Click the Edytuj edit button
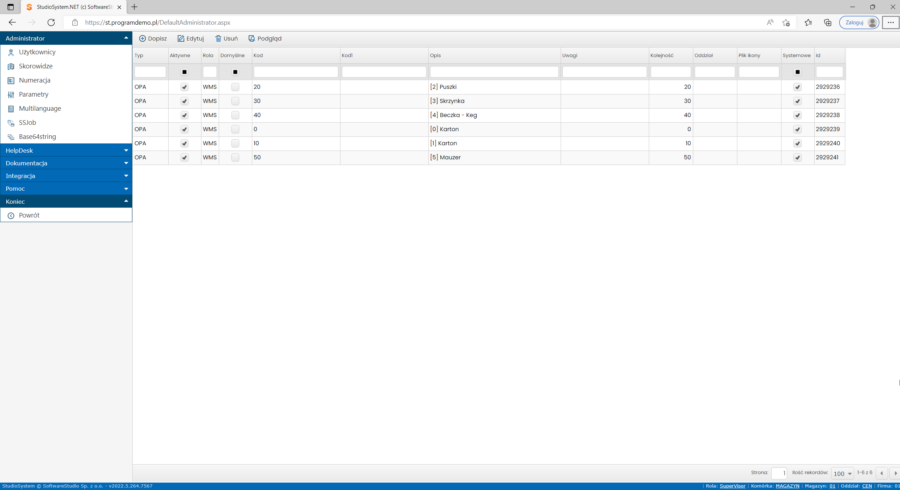900x490 pixels. [x=191, y=38]
